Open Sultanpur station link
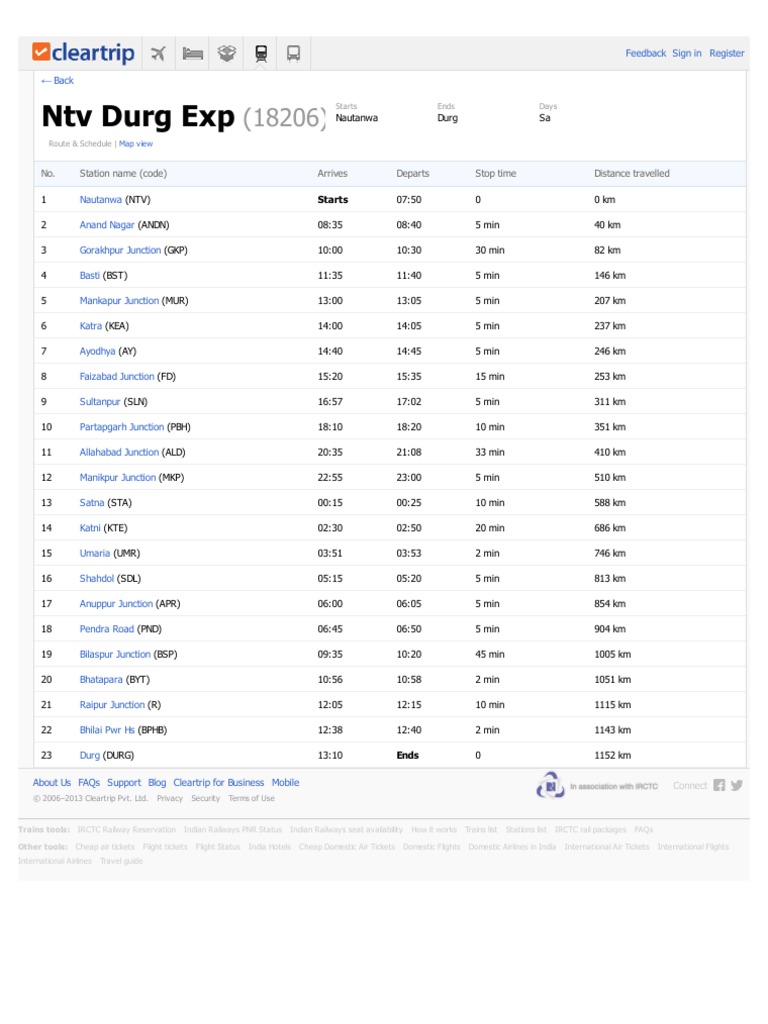Viewport: 768px width, 1024px height. click(100, 402)
